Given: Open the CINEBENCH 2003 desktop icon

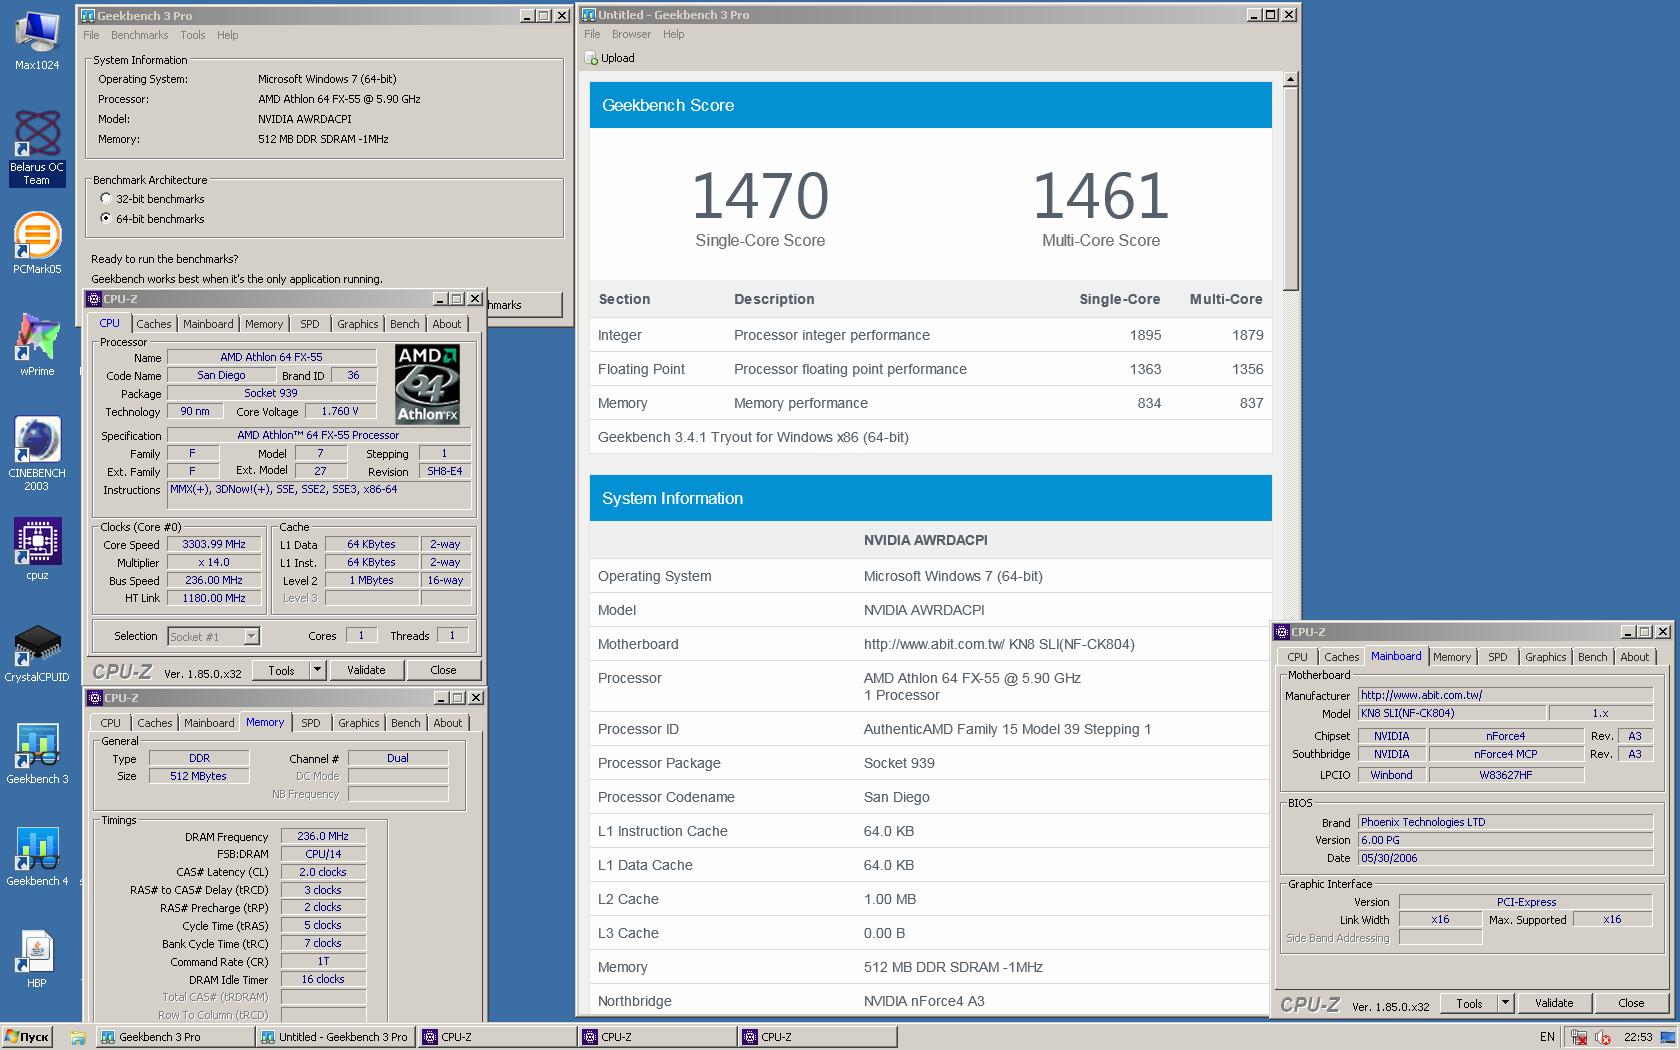Looking at the screenshot, I should (x=37, y=453).
